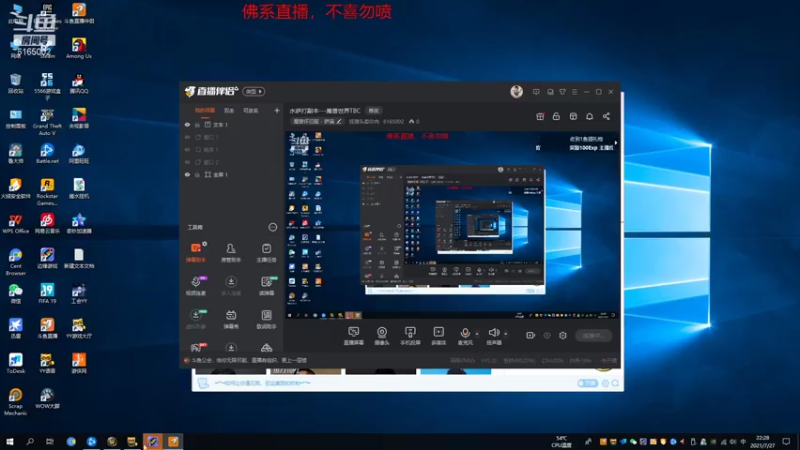Select the first orange scene tab
The height and width of the screenshot is (450, 800).
point(205,110)
